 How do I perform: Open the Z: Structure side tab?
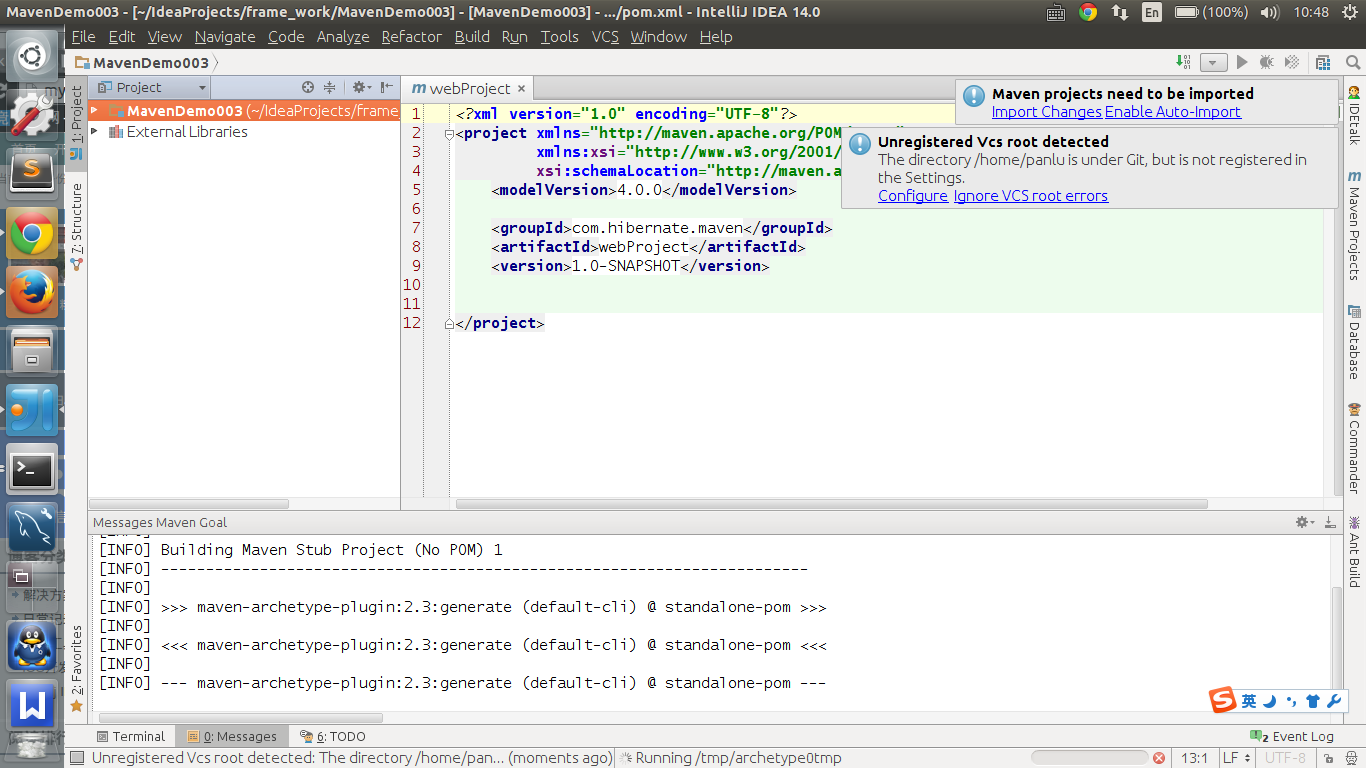(x=77, y=226)
